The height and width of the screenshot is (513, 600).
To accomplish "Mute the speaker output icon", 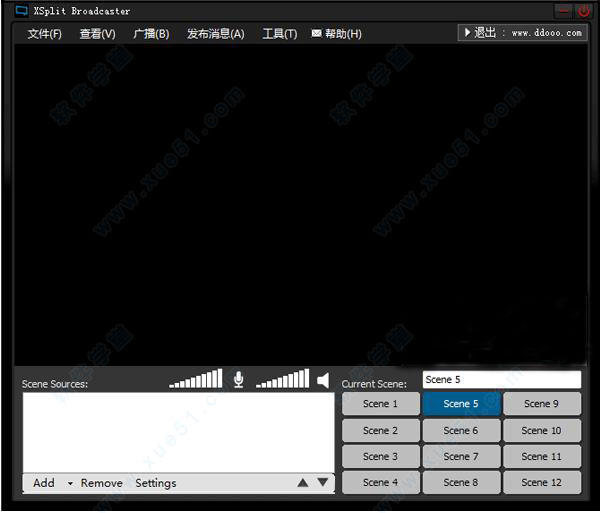I will (323, 381).
